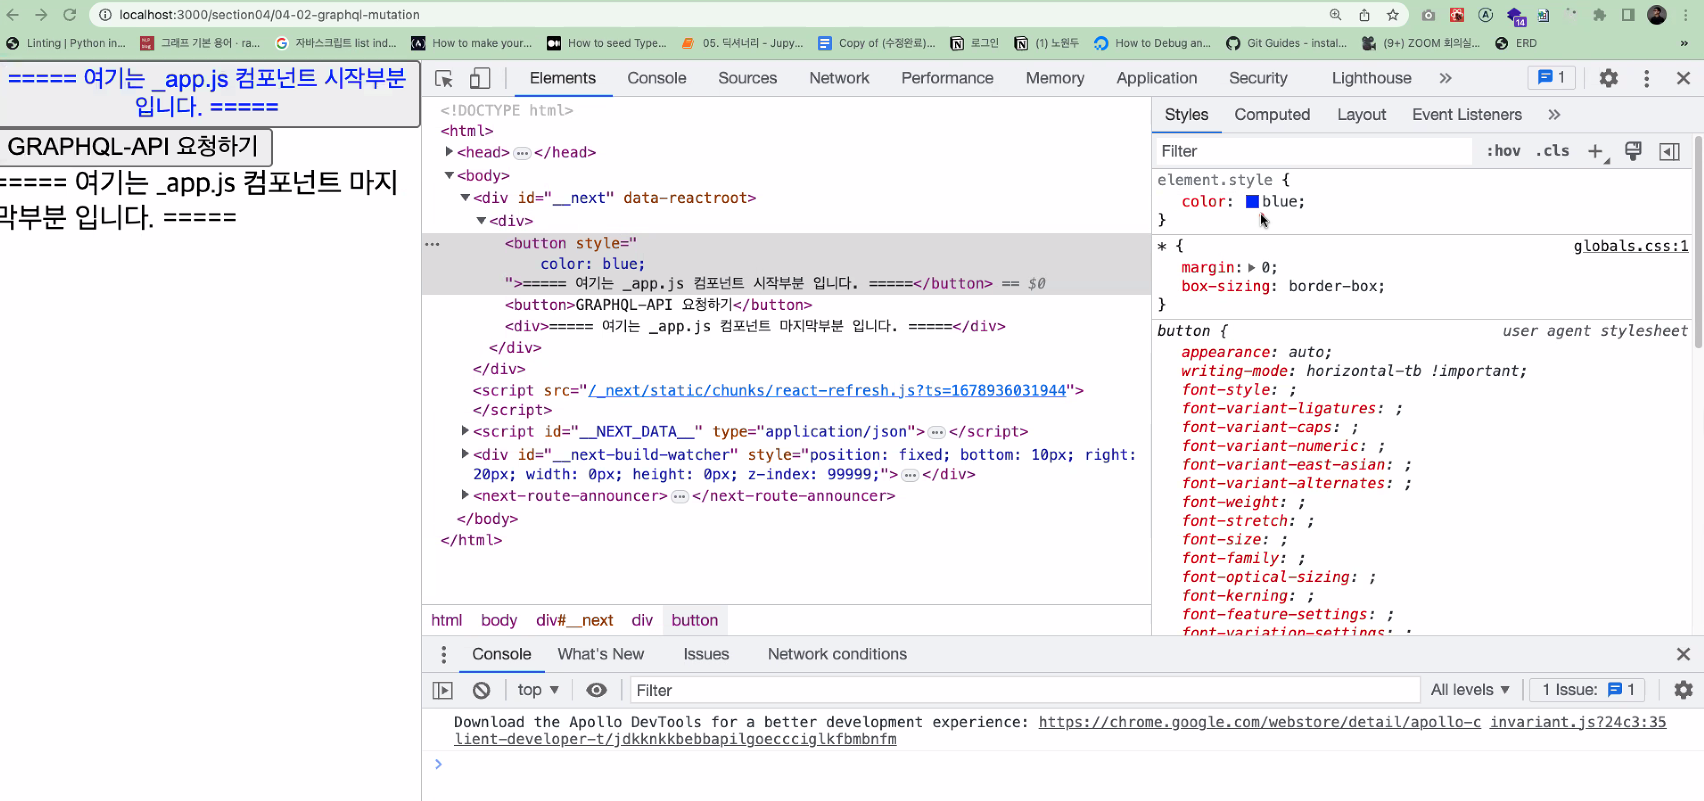Click the selected row's three-dot actions icon
The width and height of the screenshot is (1704, 801).
pyautogui.click(x=432, y=244)
